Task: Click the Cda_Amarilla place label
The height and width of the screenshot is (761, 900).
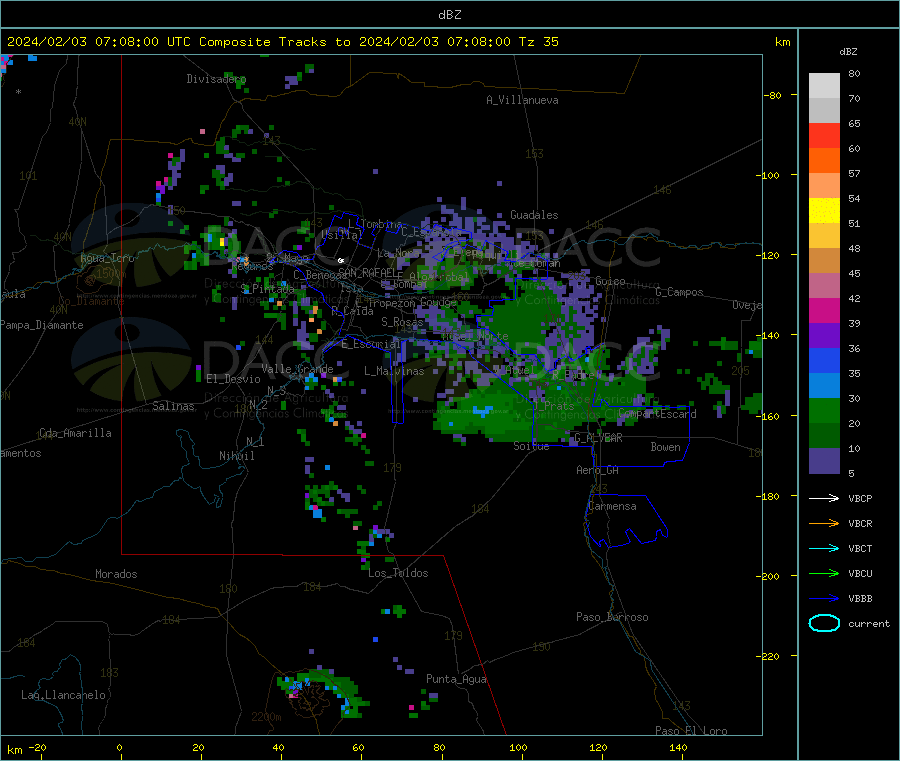Action: 75,433
